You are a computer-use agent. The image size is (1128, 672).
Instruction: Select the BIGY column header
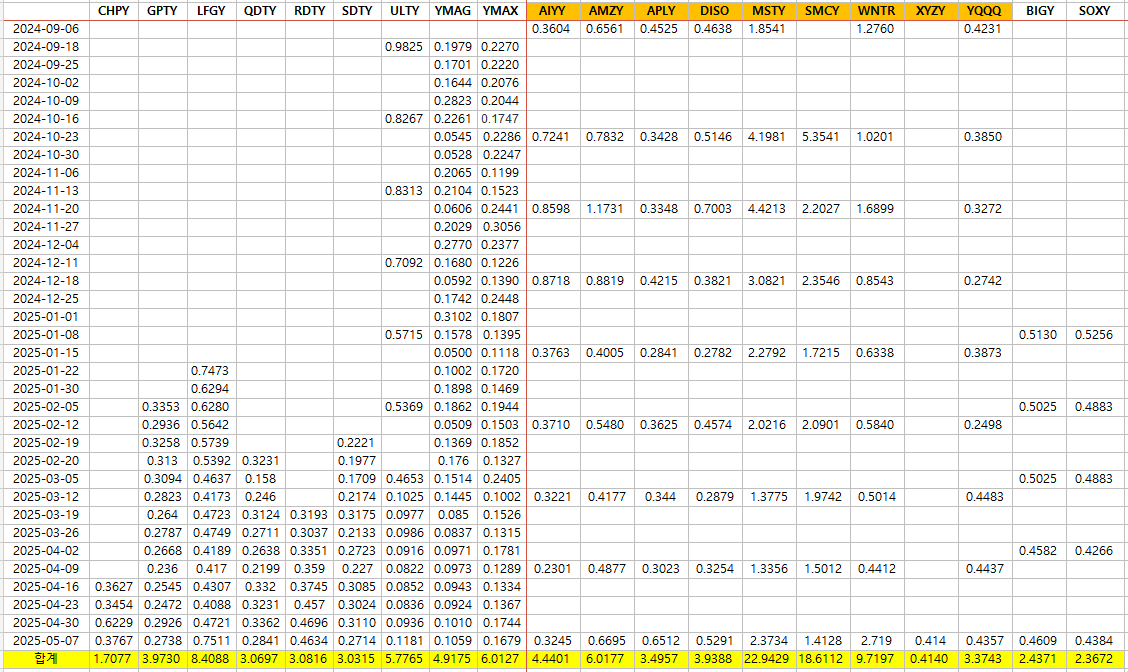click(1040, 11)
